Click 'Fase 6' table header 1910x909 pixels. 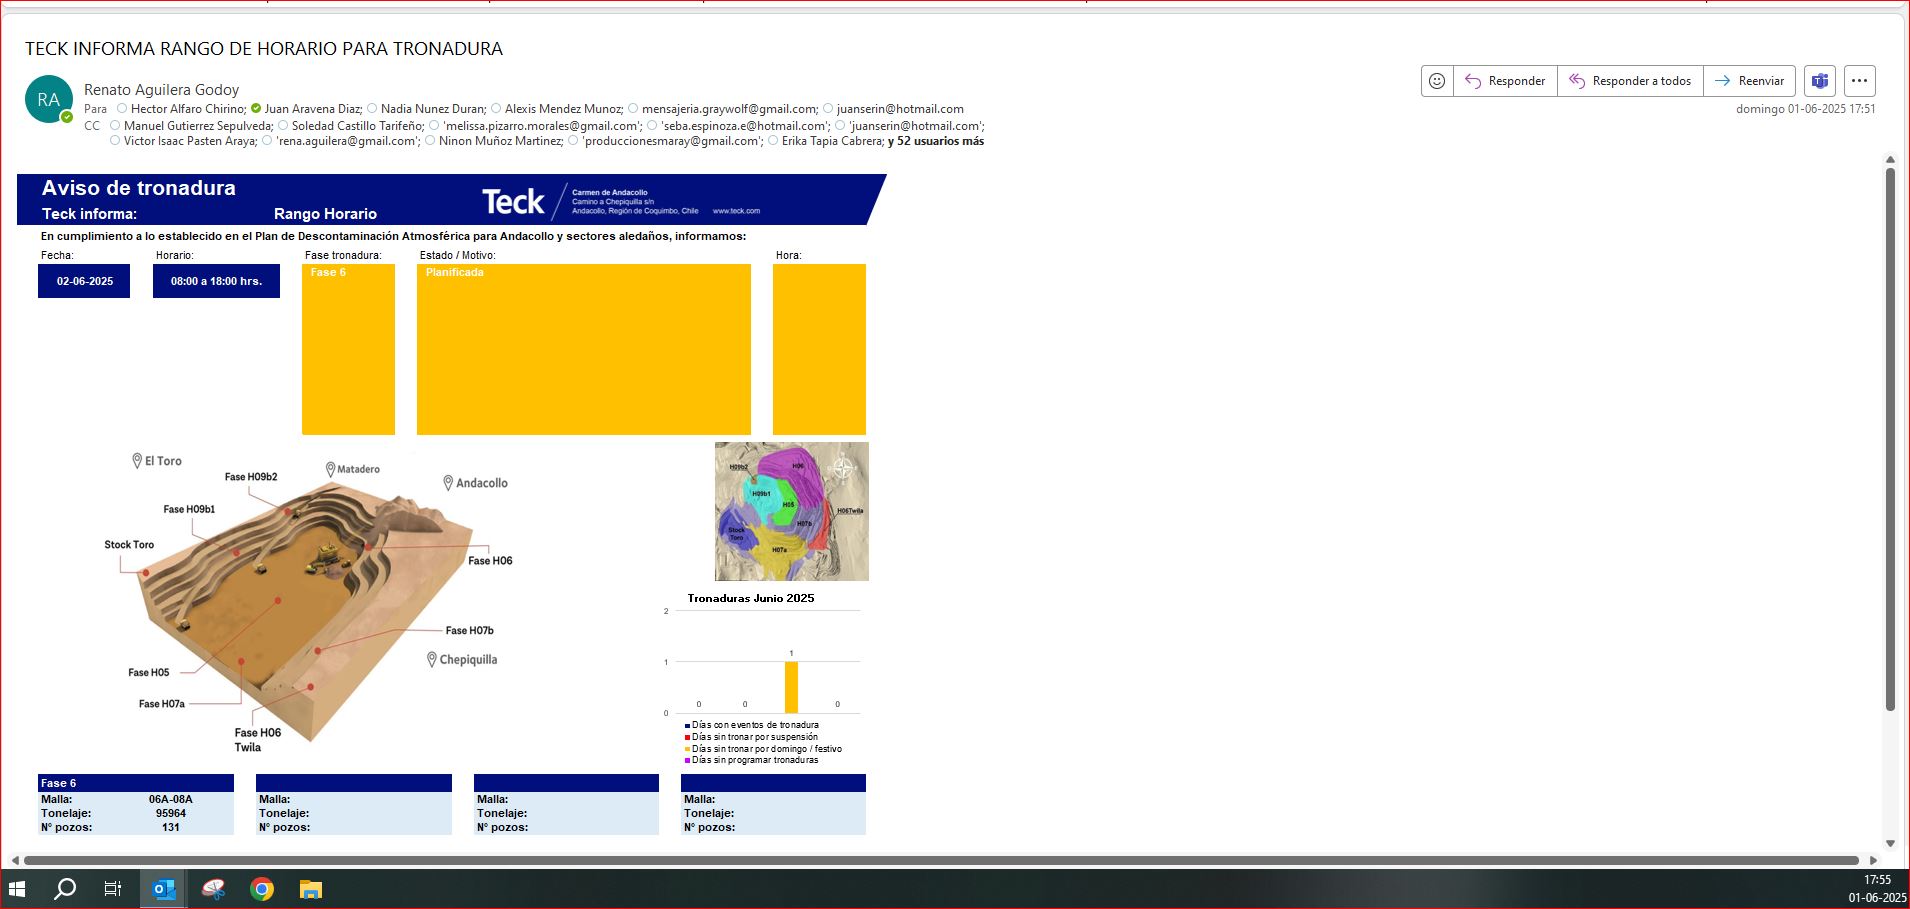pyautogui.click(x=136, y=783)
